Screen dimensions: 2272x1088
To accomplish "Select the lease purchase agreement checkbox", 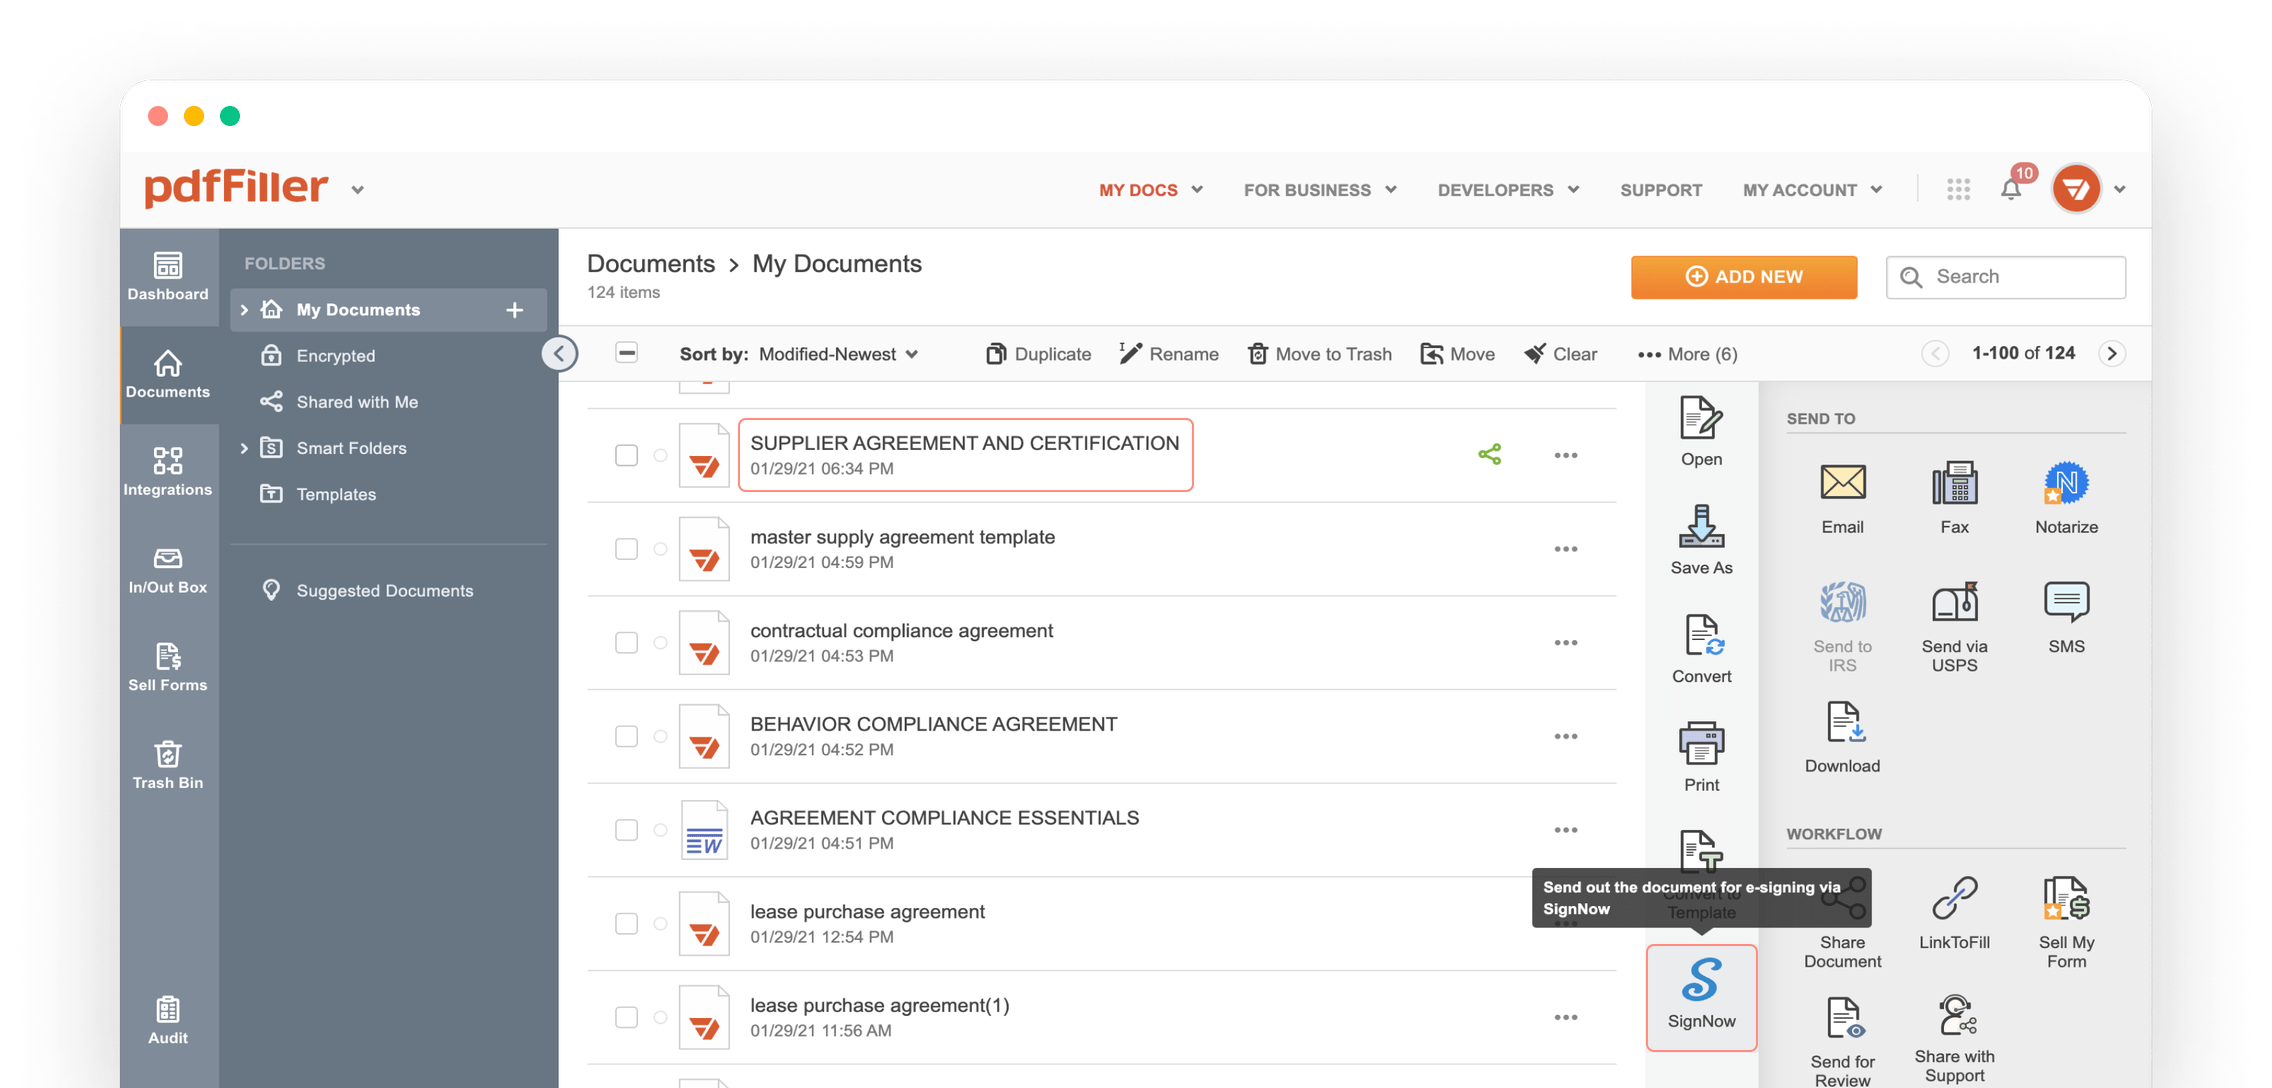I will pyautogui.click(x=627, y=923).
